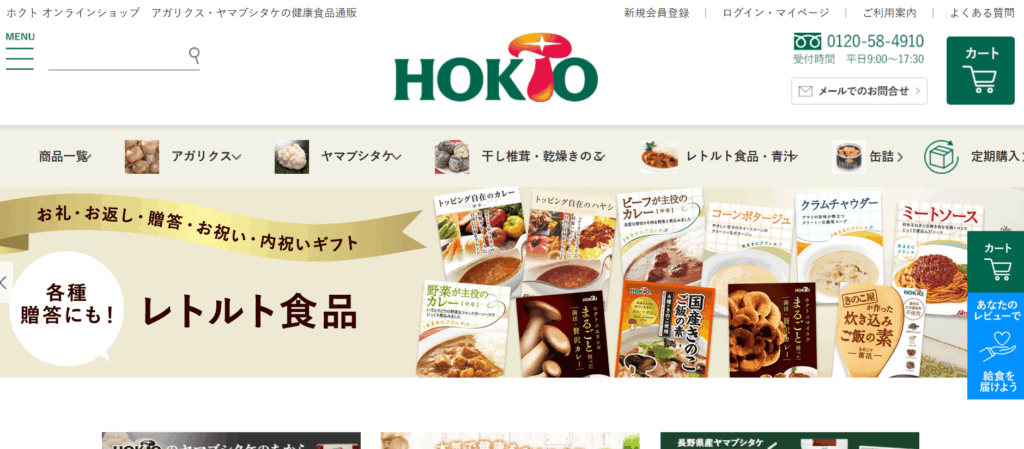The width and height of the screenshot is (1024, 449).
Task: Go to よくある質問 page
Action: tap(982, 12)
